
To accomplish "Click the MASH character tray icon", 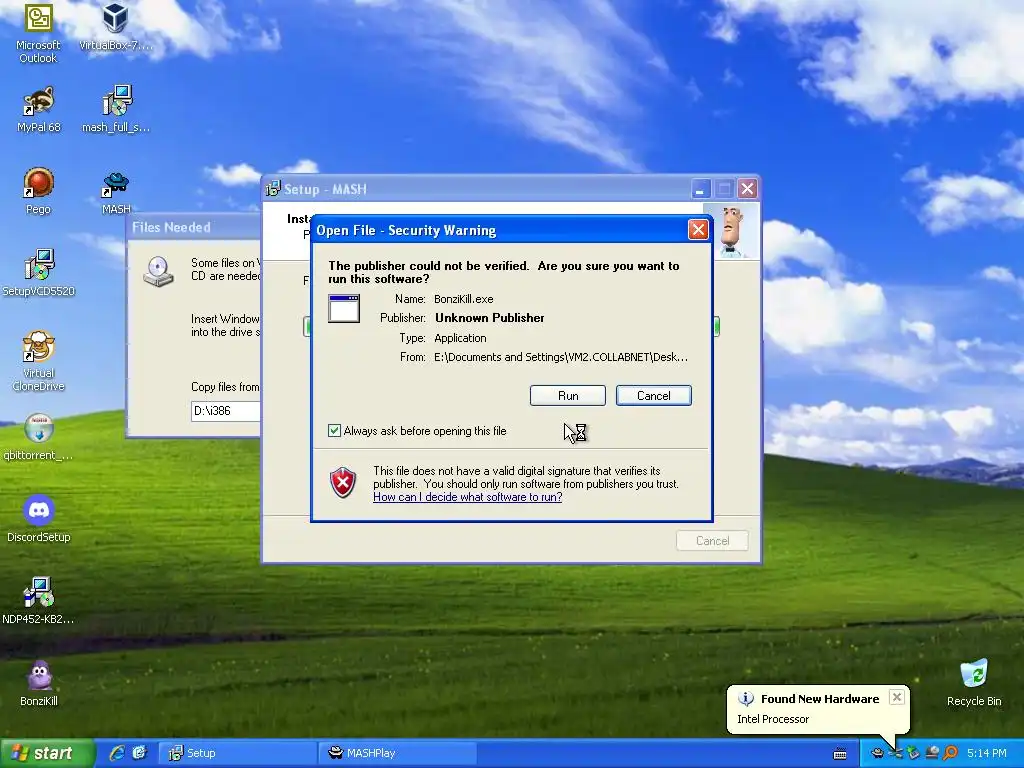I will click(878, 753).
